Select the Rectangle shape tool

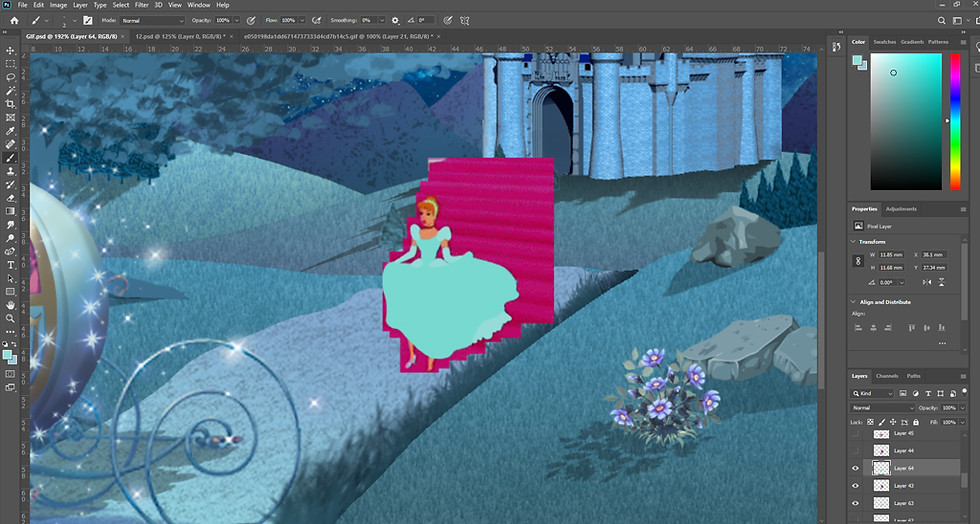point(10,292)
